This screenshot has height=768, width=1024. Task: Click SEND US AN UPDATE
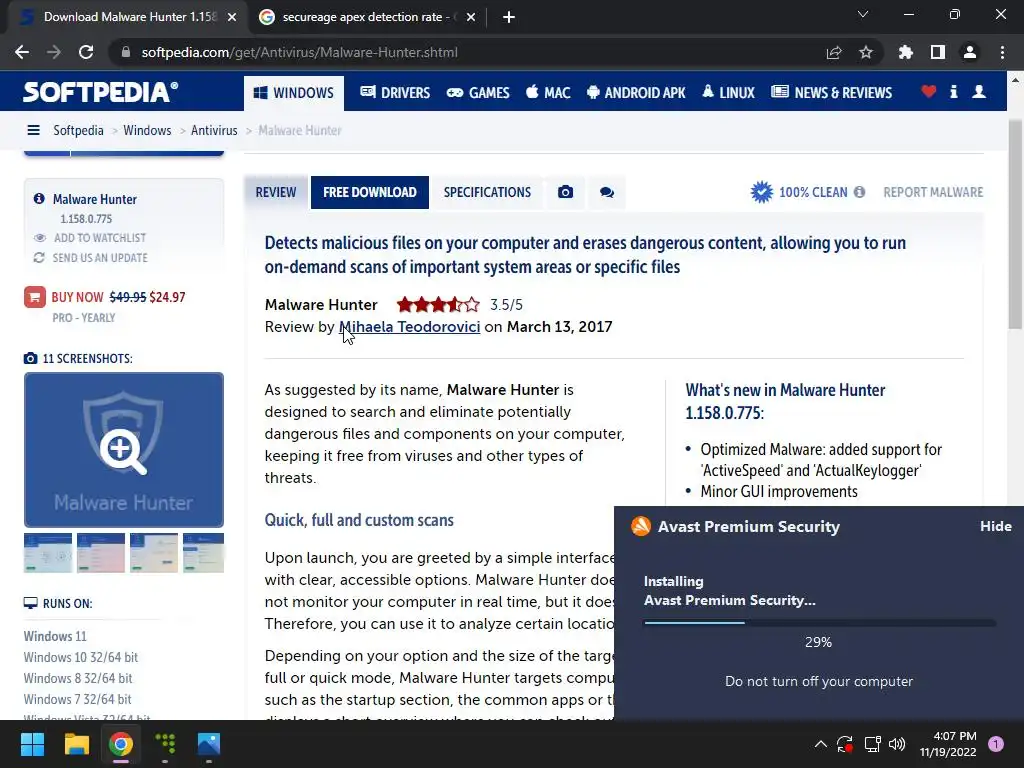(100, 258)
